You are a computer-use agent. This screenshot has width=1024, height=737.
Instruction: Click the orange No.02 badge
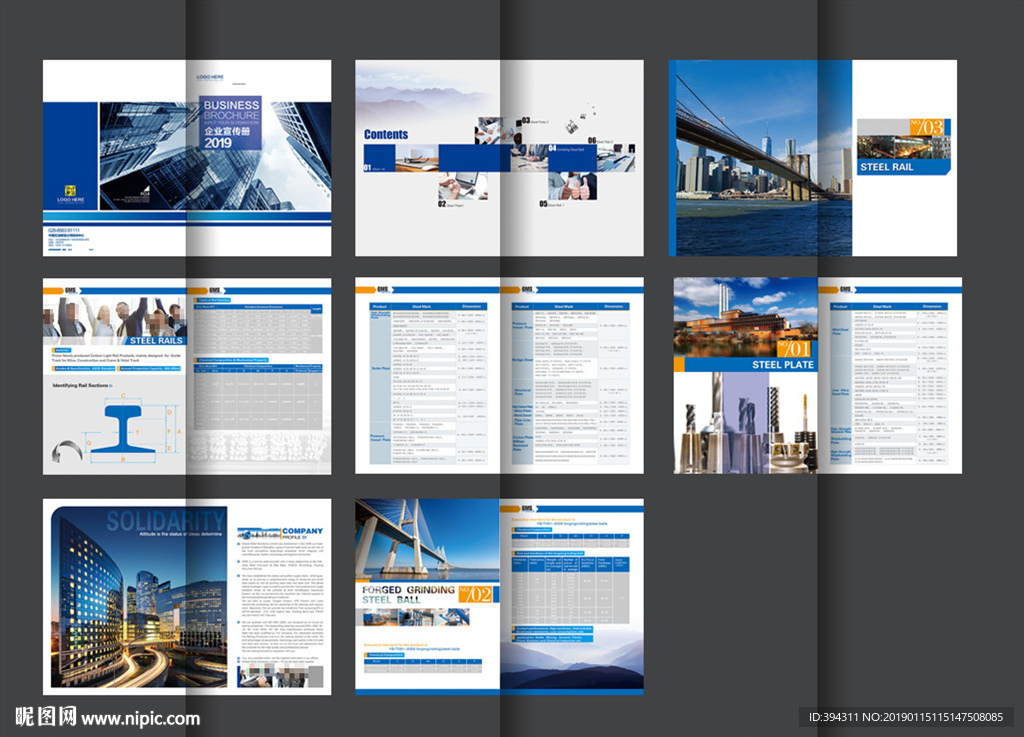click(x=475, y=593)
